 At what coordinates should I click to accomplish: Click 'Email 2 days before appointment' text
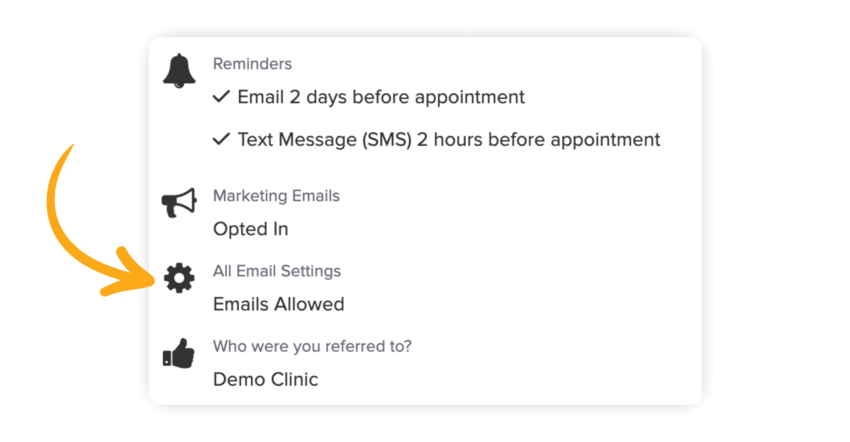coord(381,97)
